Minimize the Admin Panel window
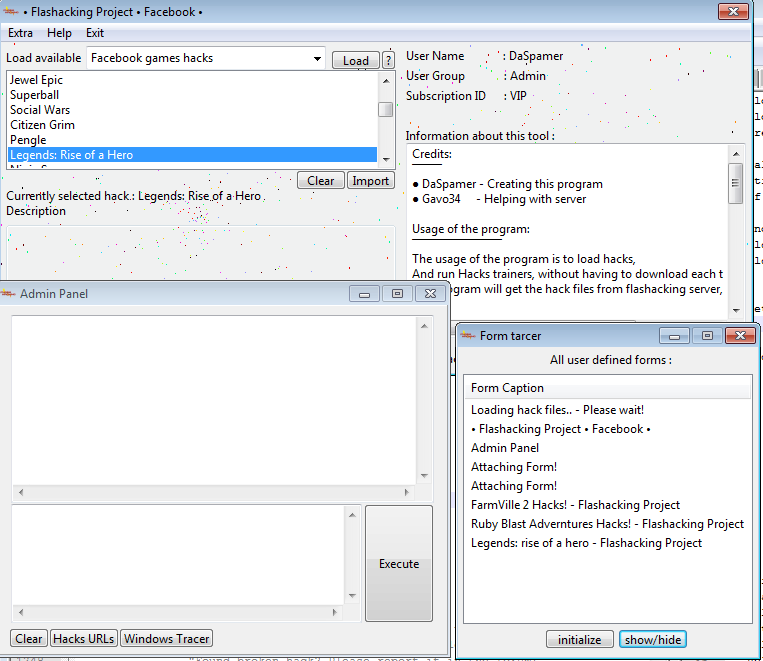The width and height of the screenshot is (763, 661). 364,294
